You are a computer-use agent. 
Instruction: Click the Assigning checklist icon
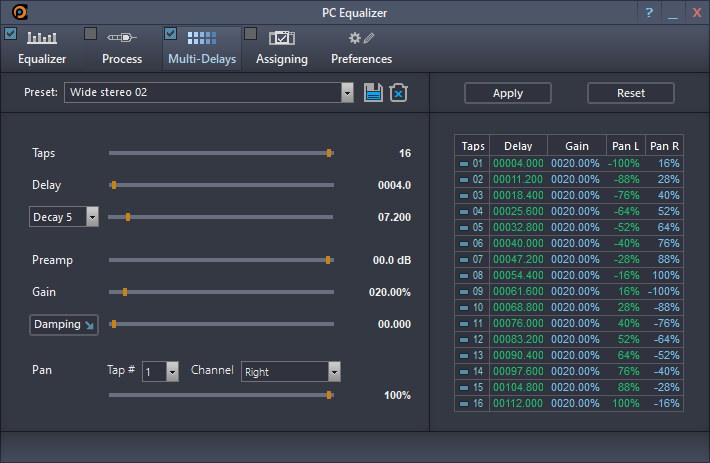282,38
